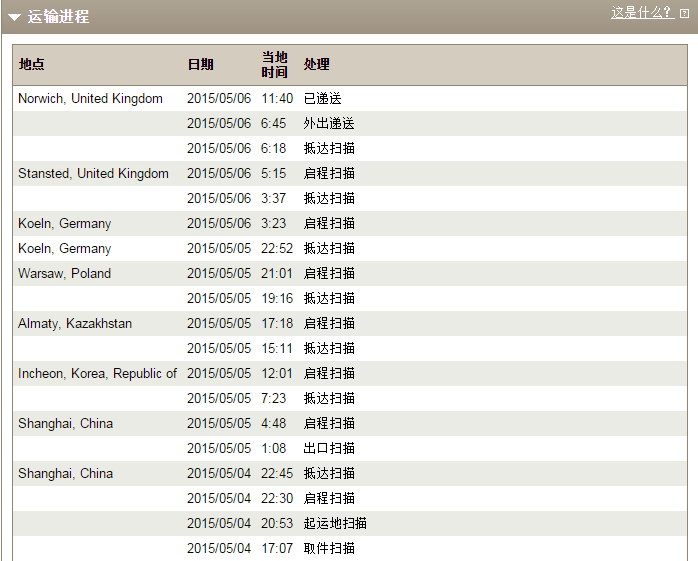
Task: Click the 外出递送 status entry
Action: click(x=329, y=124)
